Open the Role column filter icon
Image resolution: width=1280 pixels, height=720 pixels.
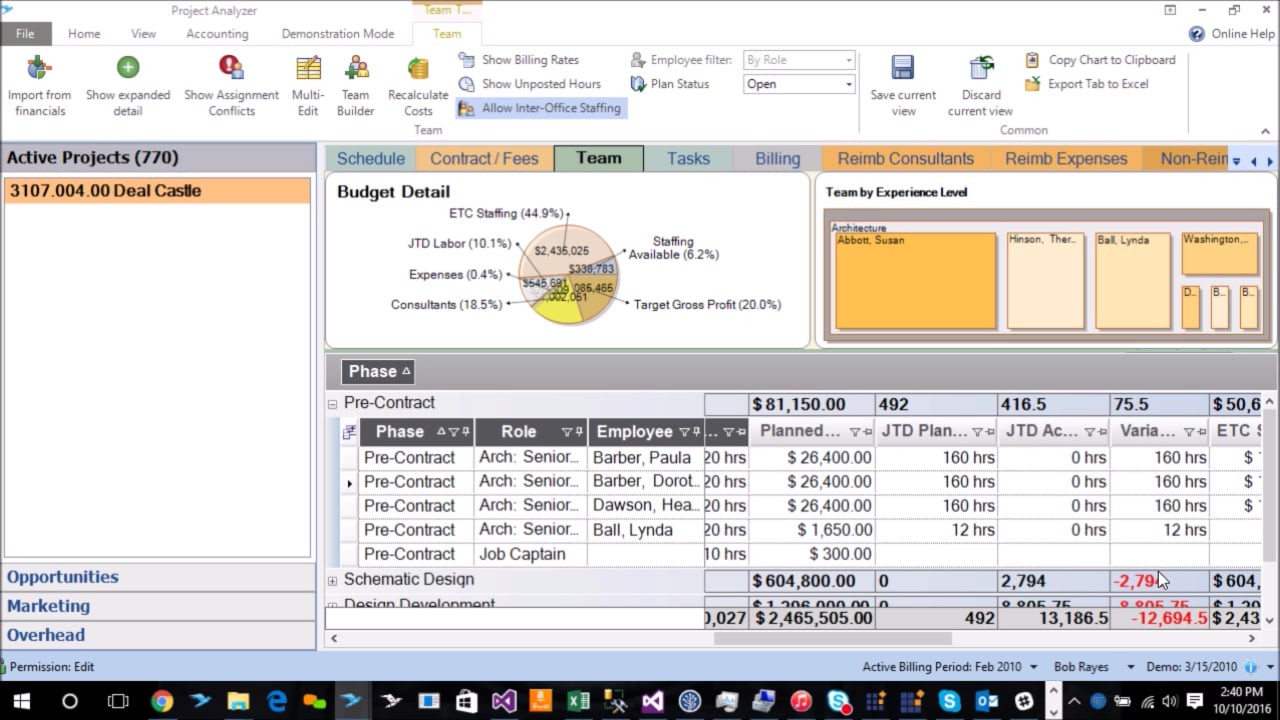[567, 432]
